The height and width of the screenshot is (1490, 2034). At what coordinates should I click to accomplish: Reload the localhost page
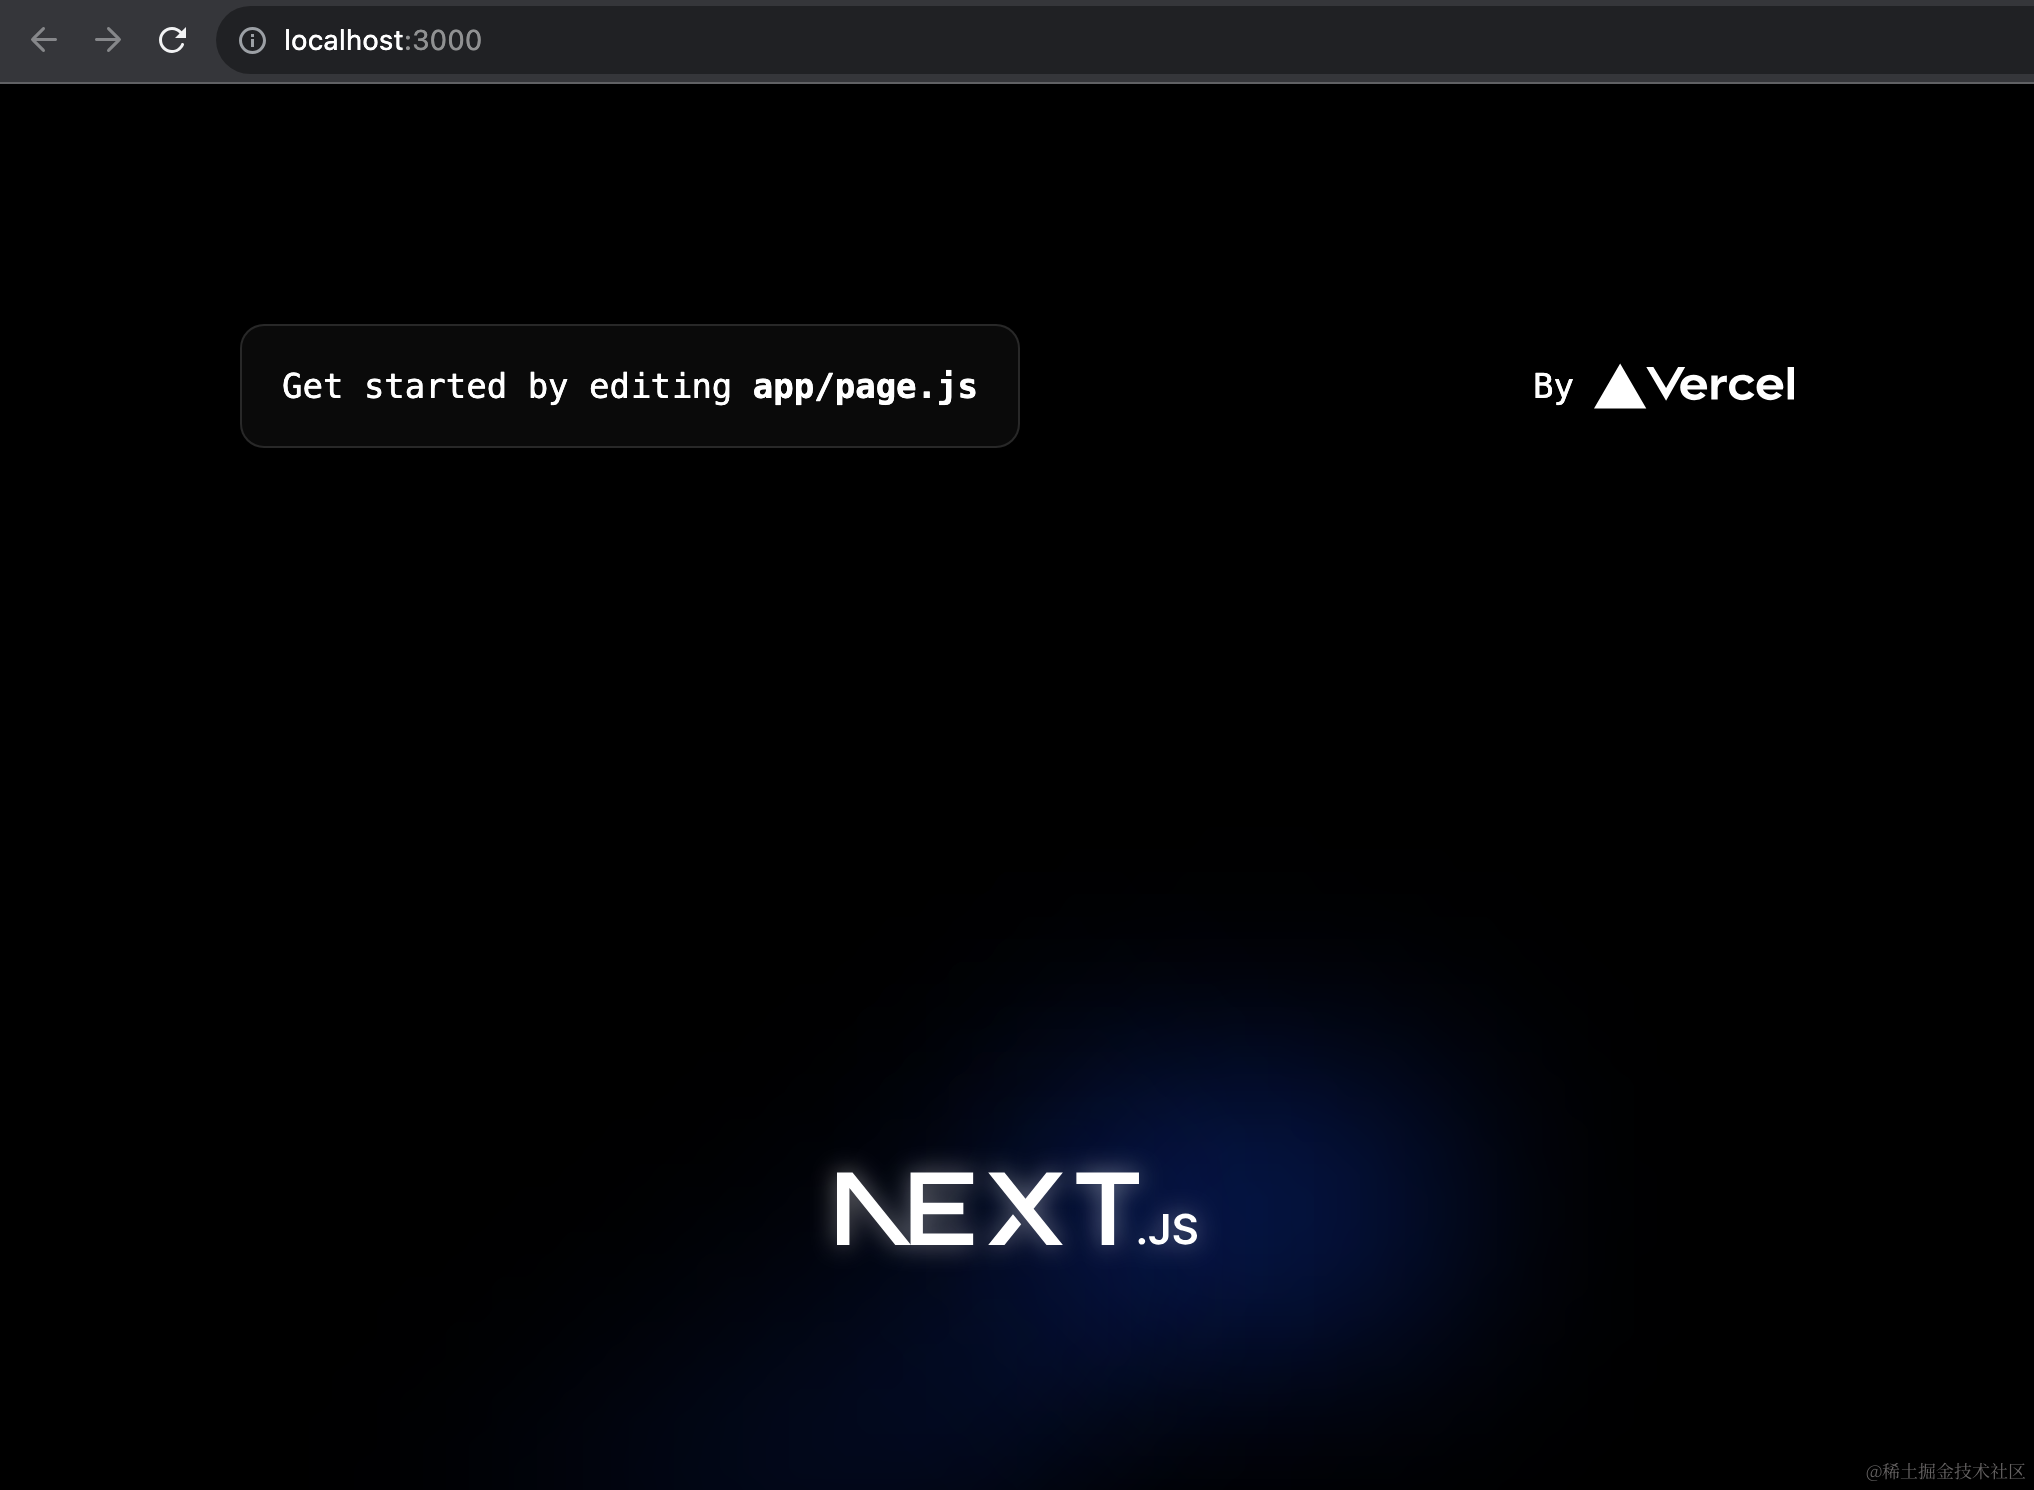pyautogui.click(x=172, y=40)
